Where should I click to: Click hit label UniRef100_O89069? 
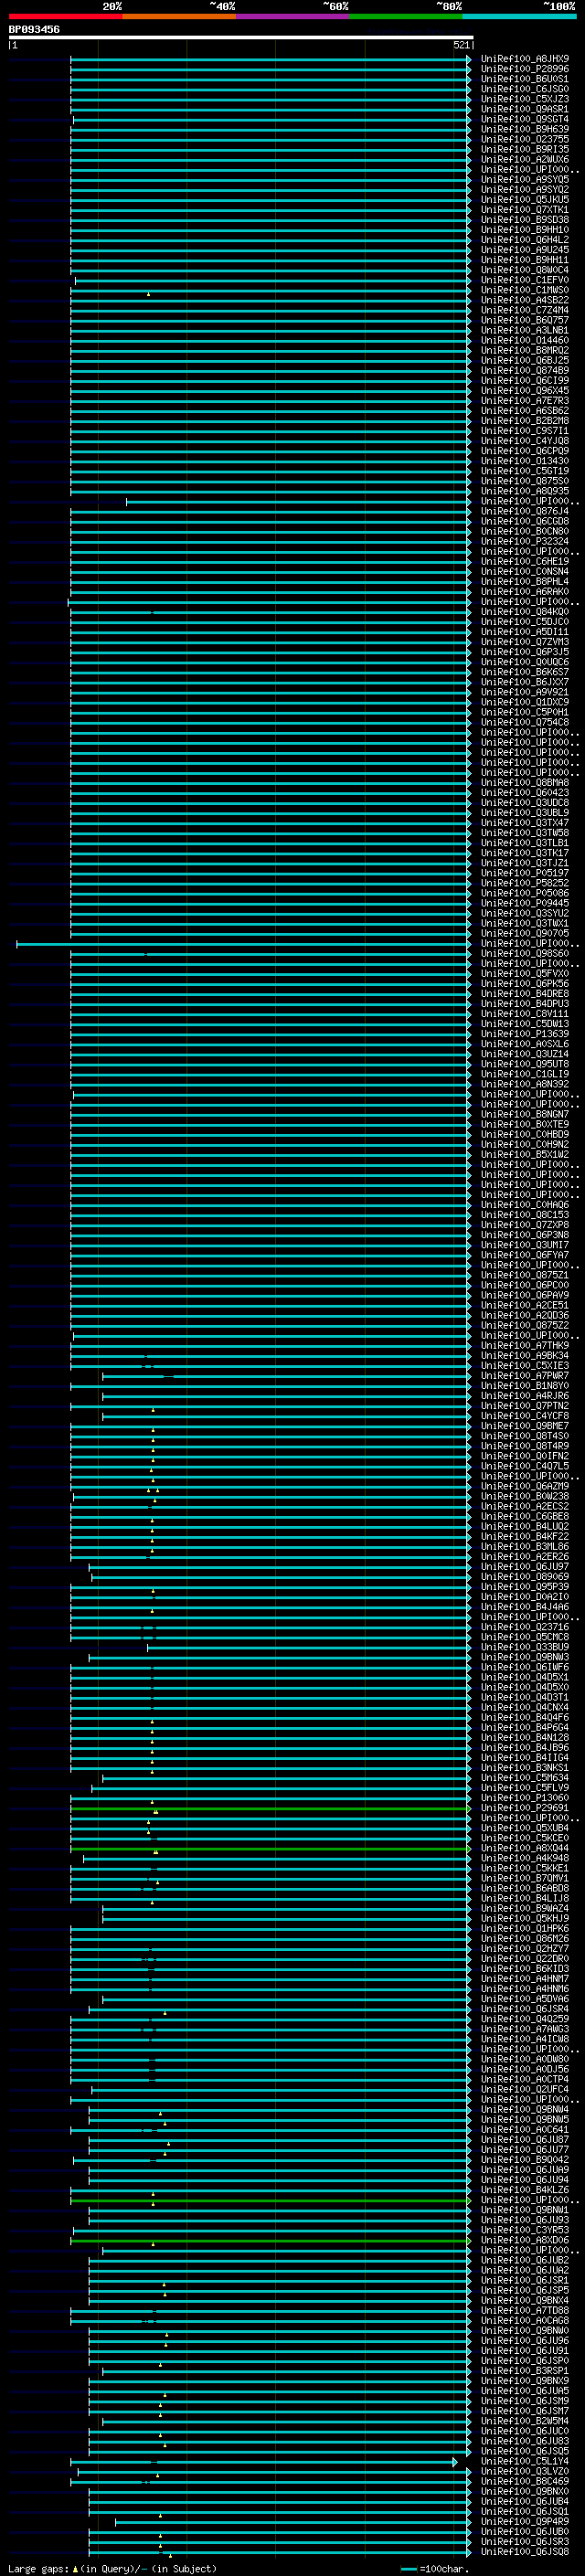tap(524, 1577)
